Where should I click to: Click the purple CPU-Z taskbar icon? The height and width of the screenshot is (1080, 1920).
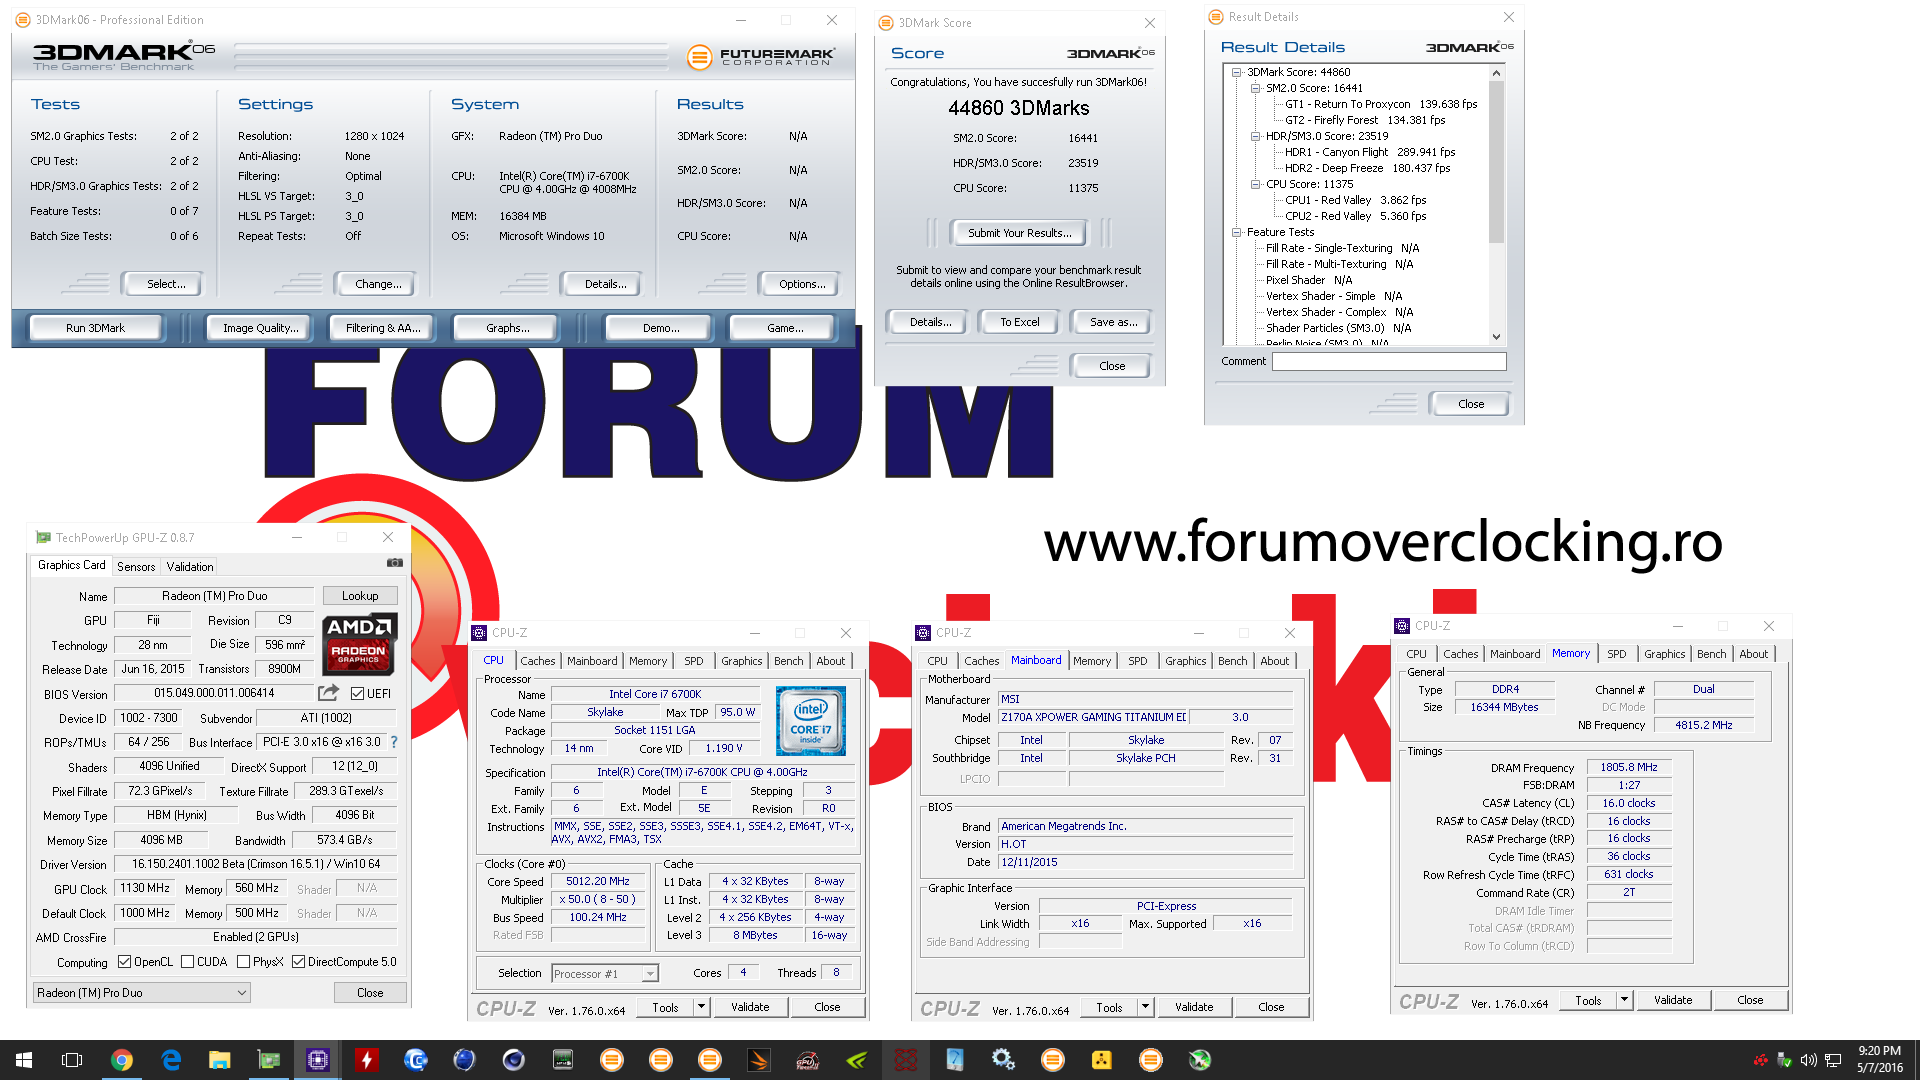[318, 1060]
